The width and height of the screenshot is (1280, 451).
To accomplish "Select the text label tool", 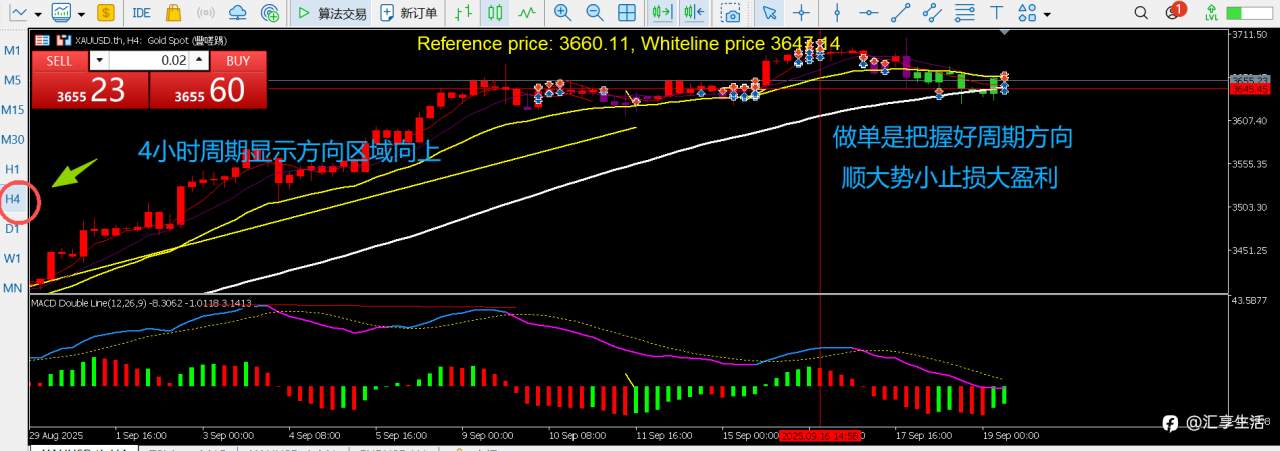I will (x=995, y=13).
